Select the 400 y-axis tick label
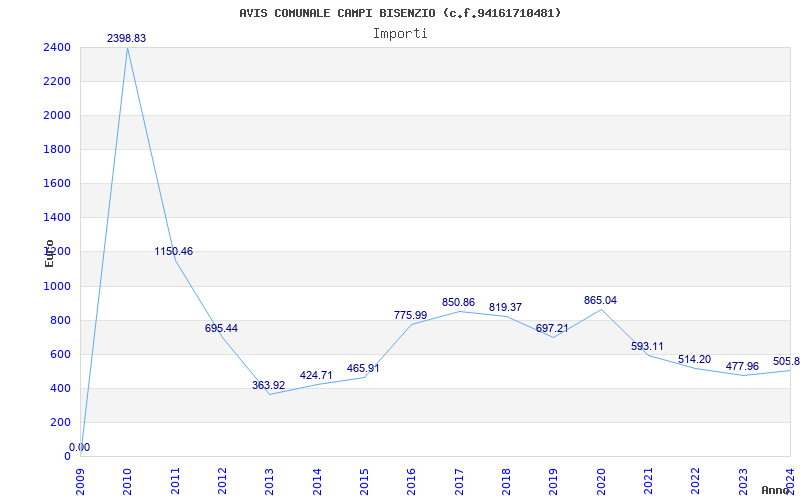The image size is (800, 500). coord(60,389)
